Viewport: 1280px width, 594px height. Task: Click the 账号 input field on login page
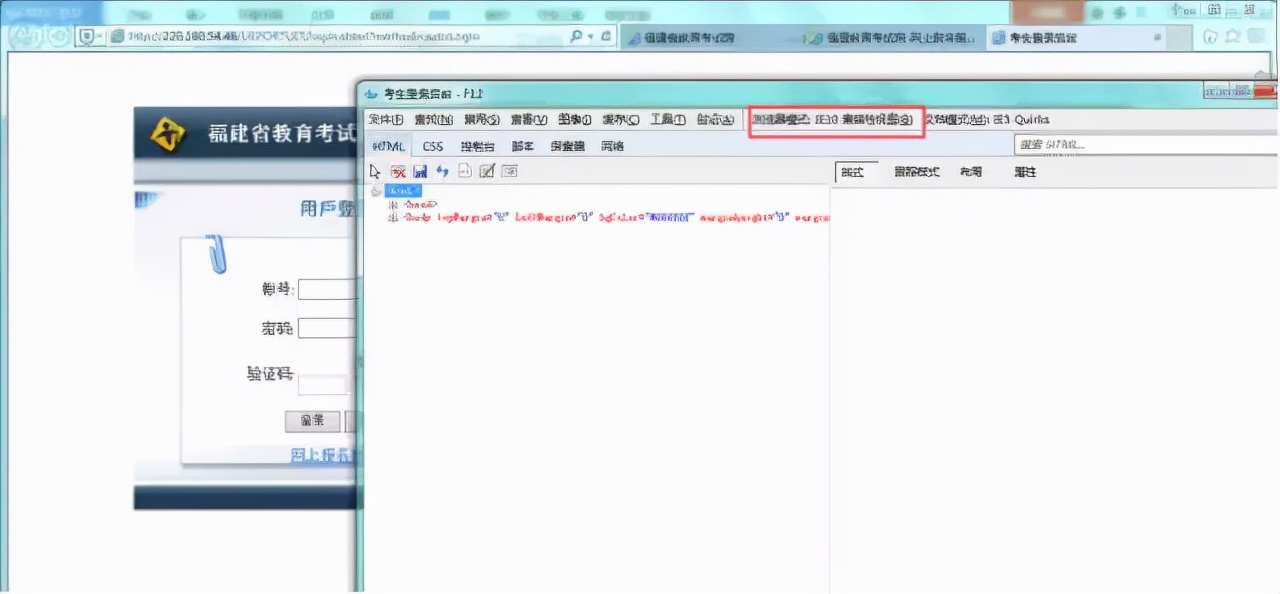click(327, 290)
